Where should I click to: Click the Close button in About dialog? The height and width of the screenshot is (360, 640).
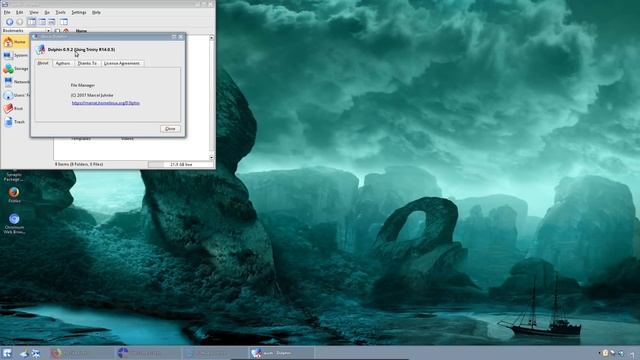pos(170,129)
